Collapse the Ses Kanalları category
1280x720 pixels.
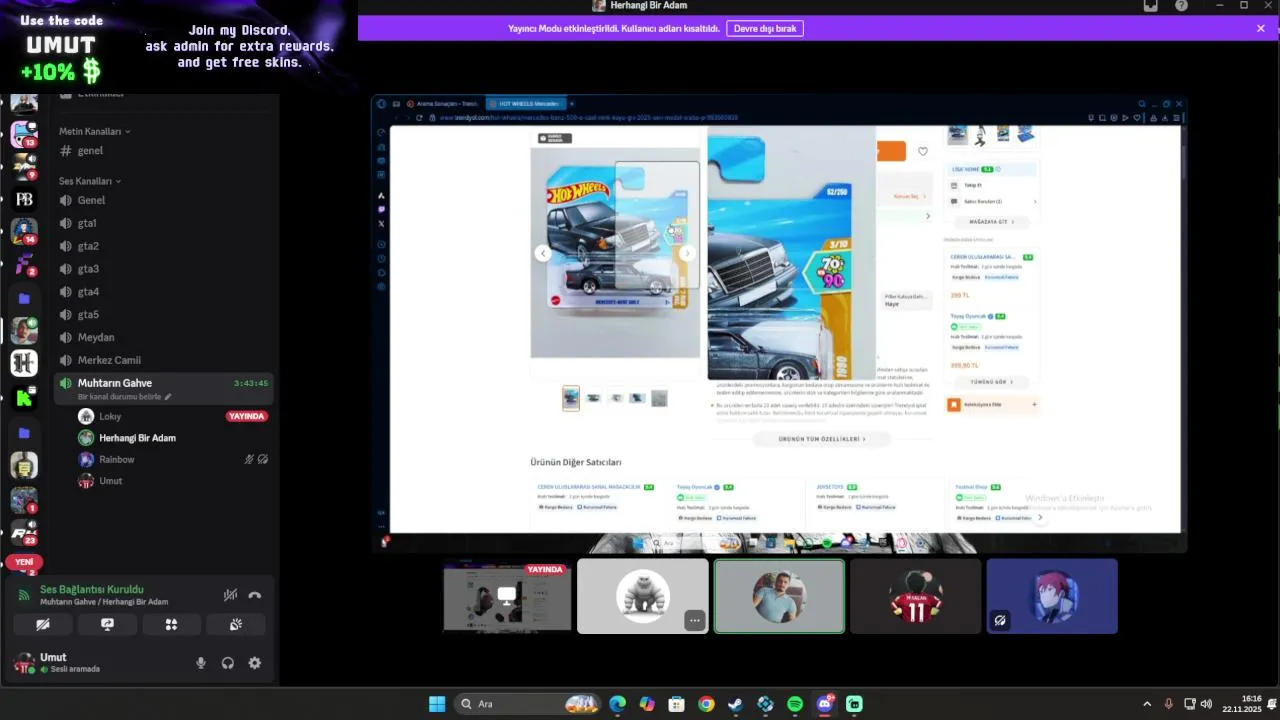tap(90, 181)
